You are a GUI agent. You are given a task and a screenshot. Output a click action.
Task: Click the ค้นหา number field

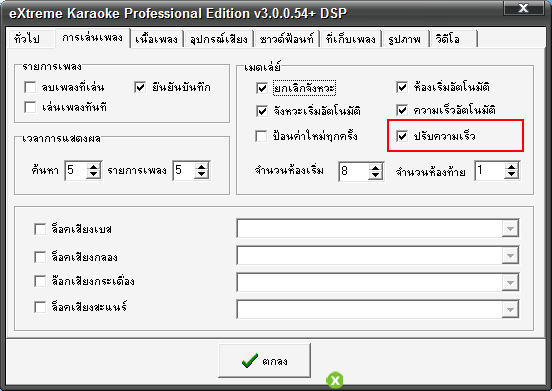coord(76,171)
